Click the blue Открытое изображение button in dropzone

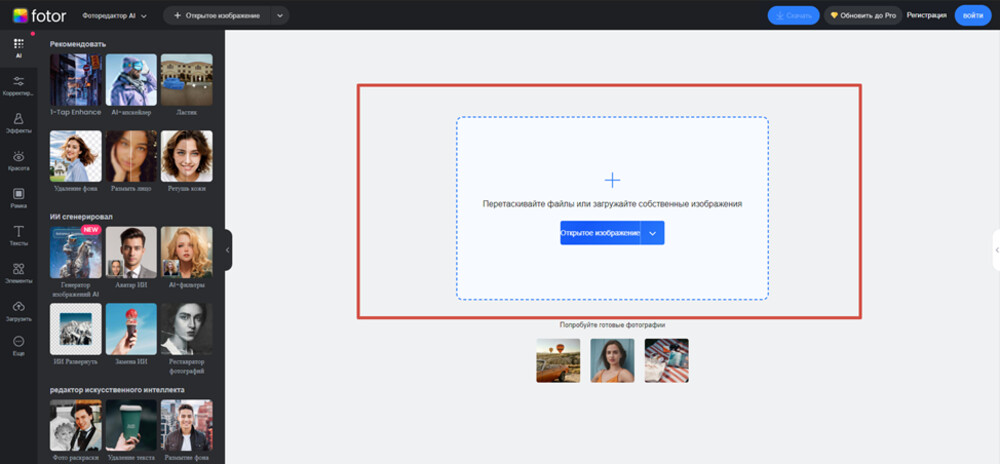(x=600, y=233)
